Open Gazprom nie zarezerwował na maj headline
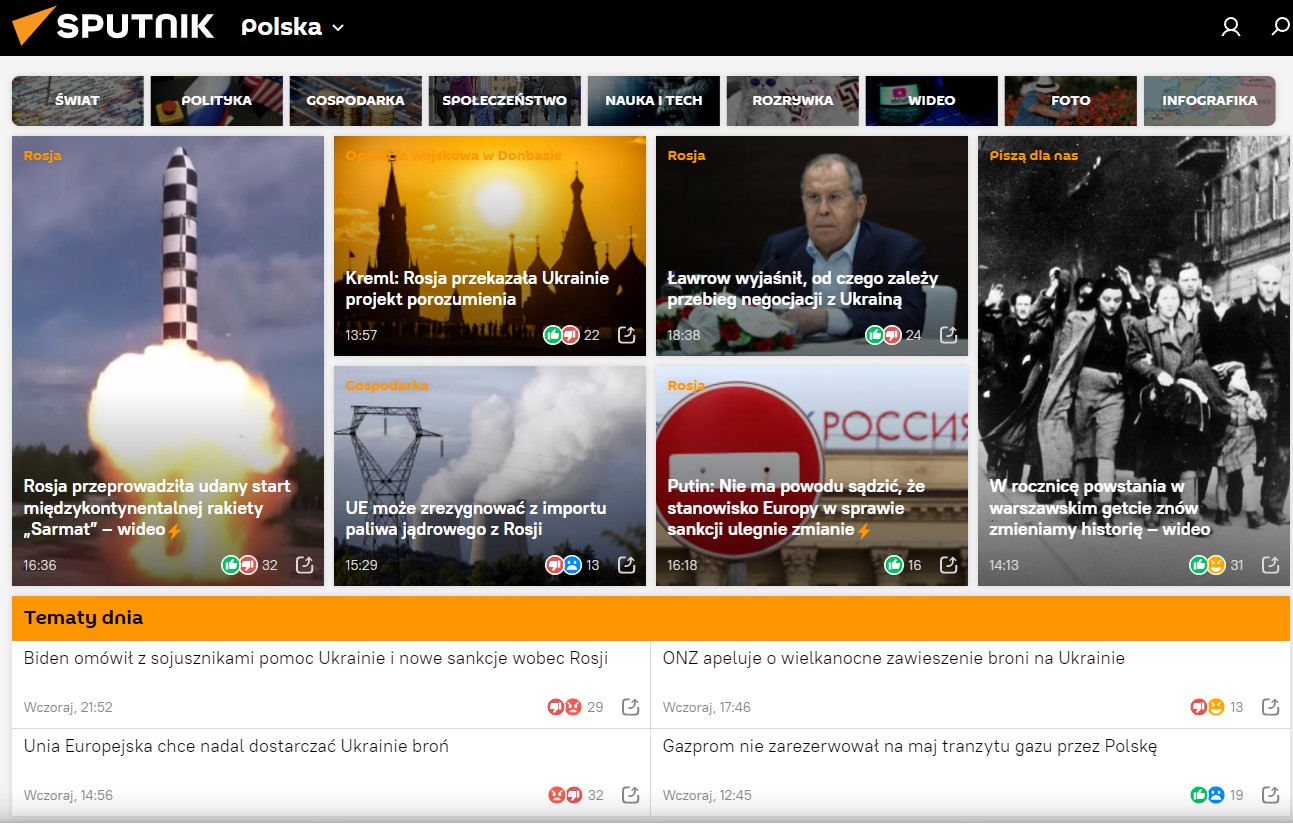 tap(910, 746)
